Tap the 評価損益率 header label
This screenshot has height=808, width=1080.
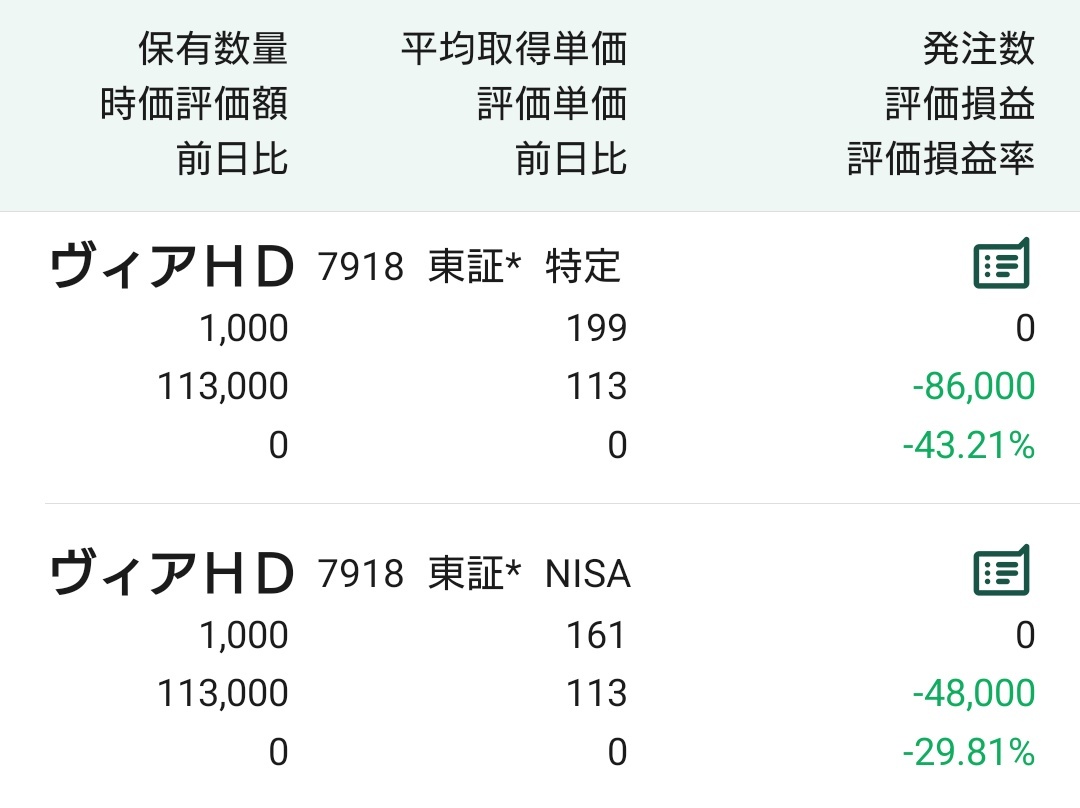click(941, 159)
